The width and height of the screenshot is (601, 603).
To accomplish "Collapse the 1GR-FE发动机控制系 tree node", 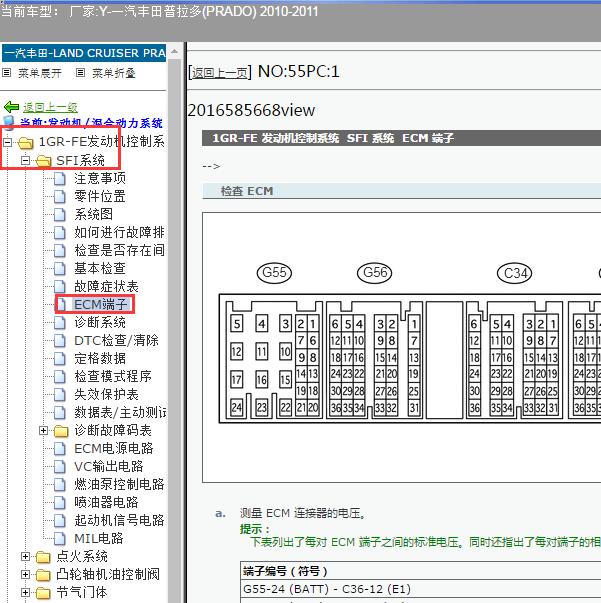I will coord(7,143).
